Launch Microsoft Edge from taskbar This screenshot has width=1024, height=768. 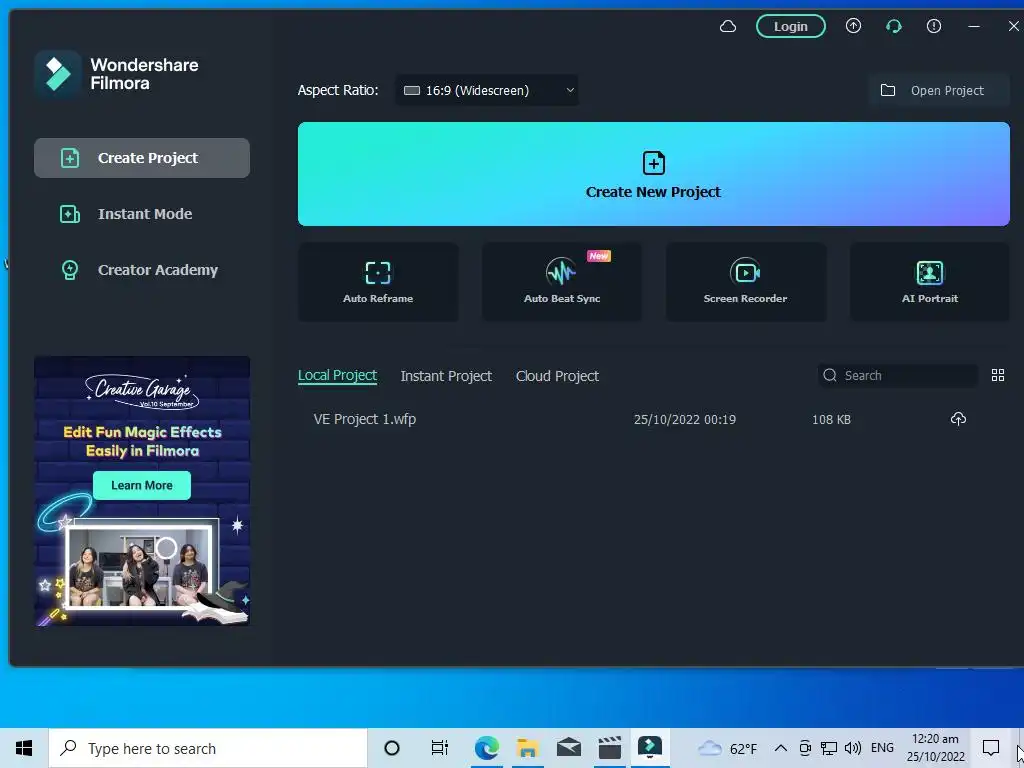coord(487,748)
